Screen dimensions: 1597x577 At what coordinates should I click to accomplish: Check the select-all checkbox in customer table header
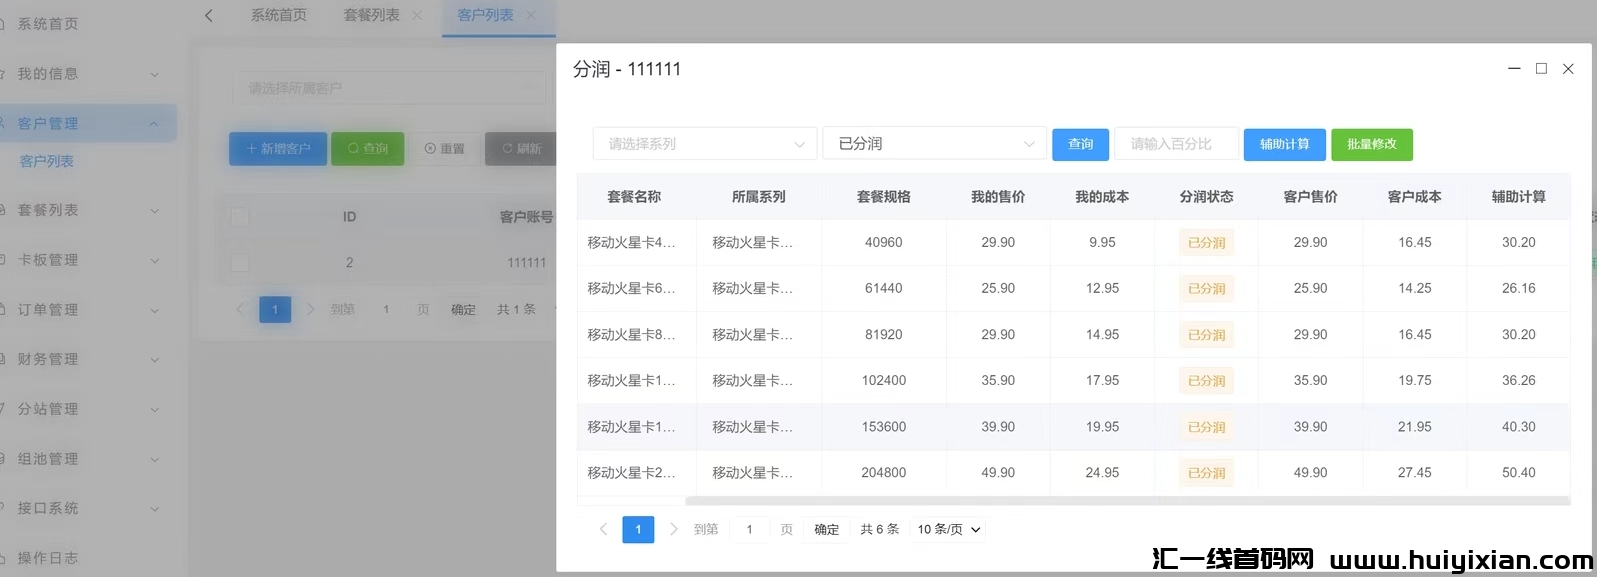tap(240, 217)
